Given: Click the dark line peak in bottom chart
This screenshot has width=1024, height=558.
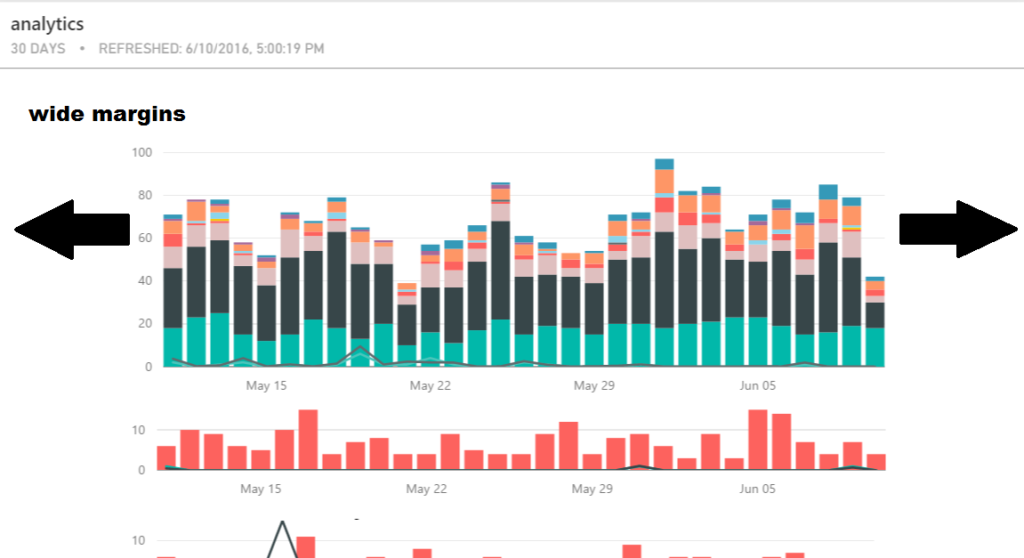Looking at the screenshot, I should pyautogui.click(x=284, y=523).
